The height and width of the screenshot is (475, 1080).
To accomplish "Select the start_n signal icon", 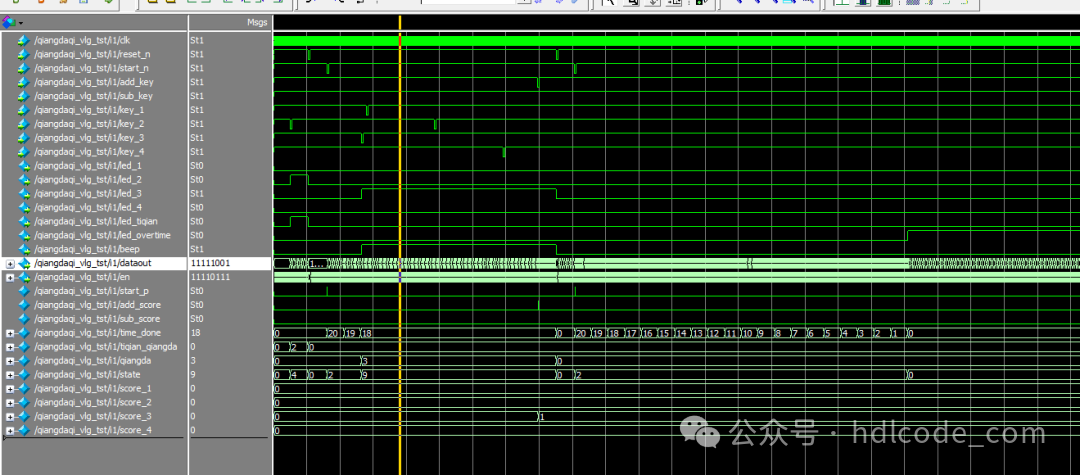I will (x=24, y=68).
